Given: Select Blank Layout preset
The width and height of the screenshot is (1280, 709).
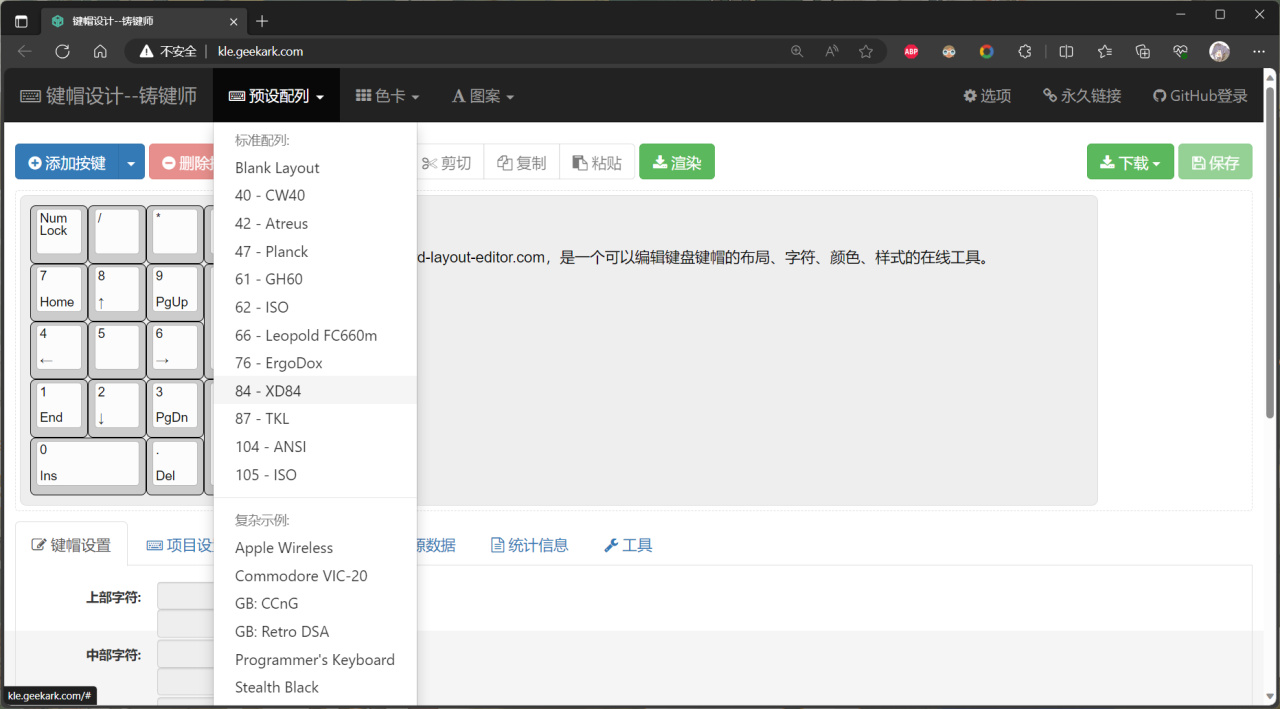Looking at the screenshot, I should 315,168.
